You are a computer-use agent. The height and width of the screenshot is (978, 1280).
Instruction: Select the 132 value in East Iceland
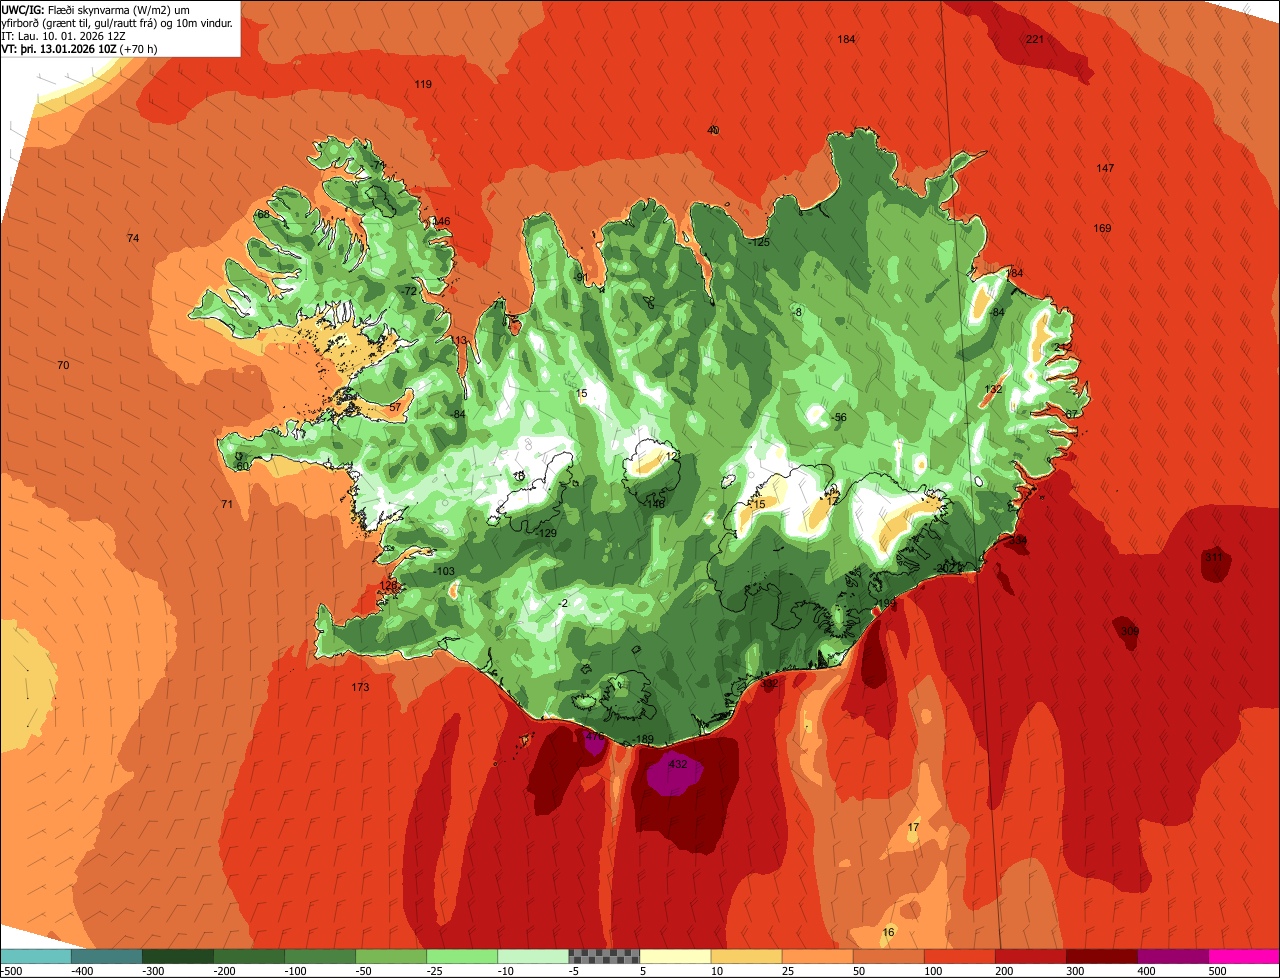tap(993, 389)
